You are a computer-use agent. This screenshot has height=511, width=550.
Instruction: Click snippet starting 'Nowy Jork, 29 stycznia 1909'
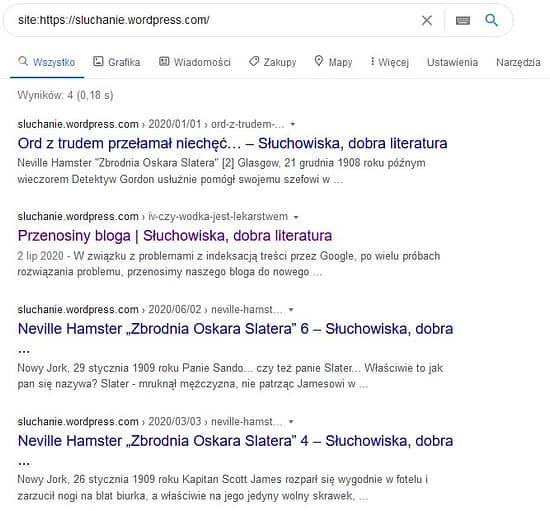230,376
